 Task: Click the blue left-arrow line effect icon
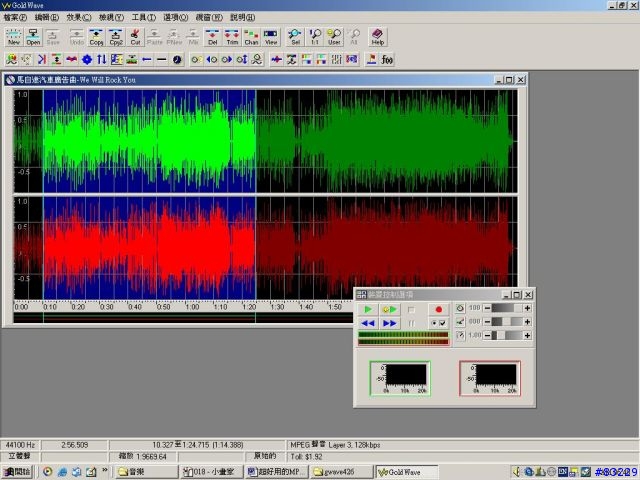coord(147,60)
